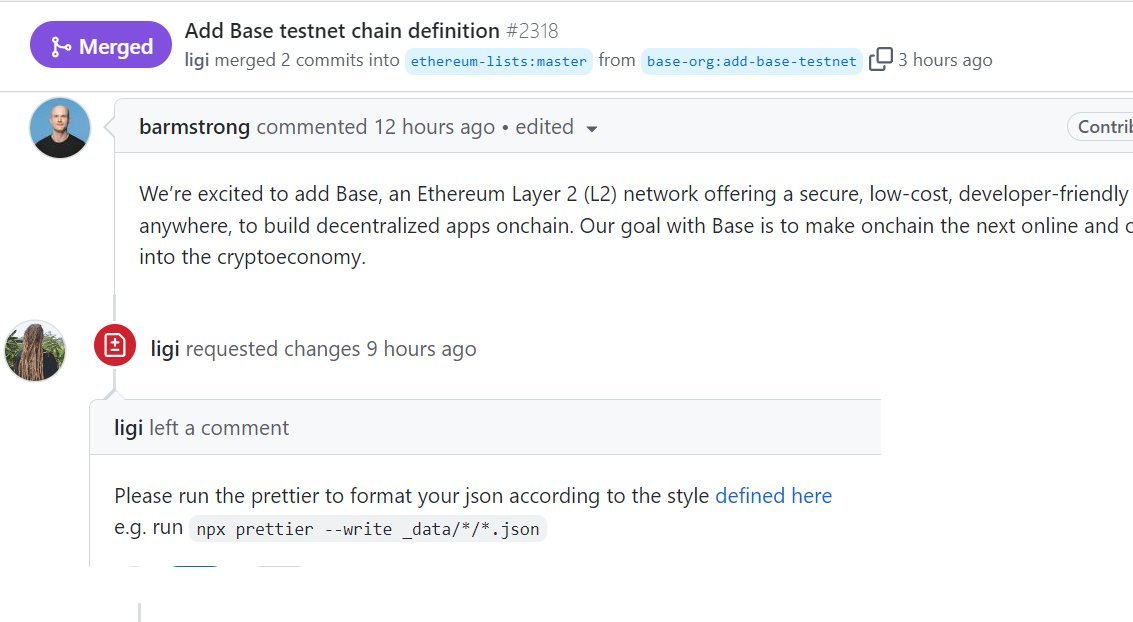Open the 'defined here' style link

(x=773, y=496)
